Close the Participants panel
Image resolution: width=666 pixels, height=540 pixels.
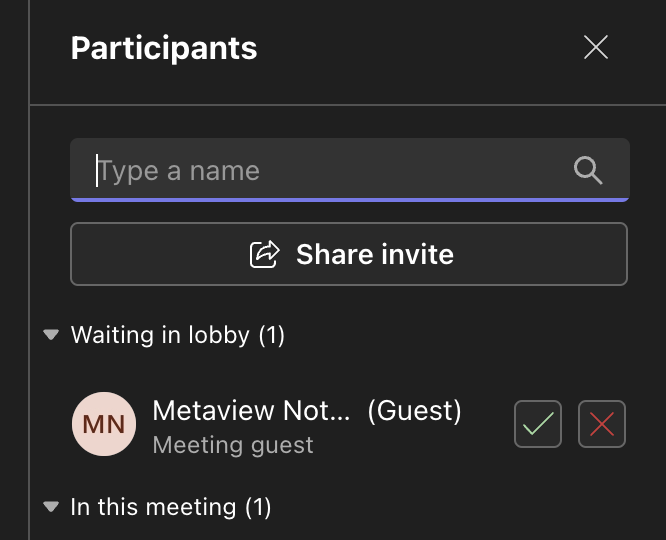click(x=596, y=47)
